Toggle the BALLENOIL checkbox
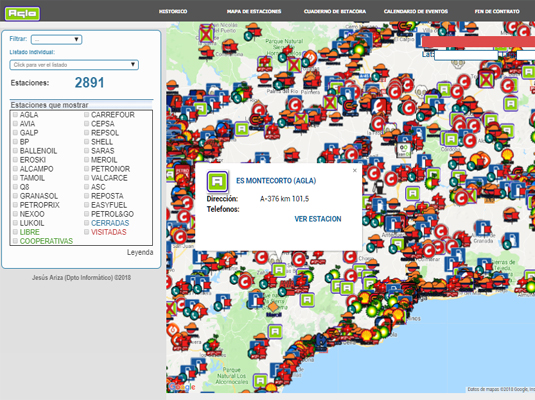Image resolution: width=535 pixels, height=400 pixels. (15, 151)
